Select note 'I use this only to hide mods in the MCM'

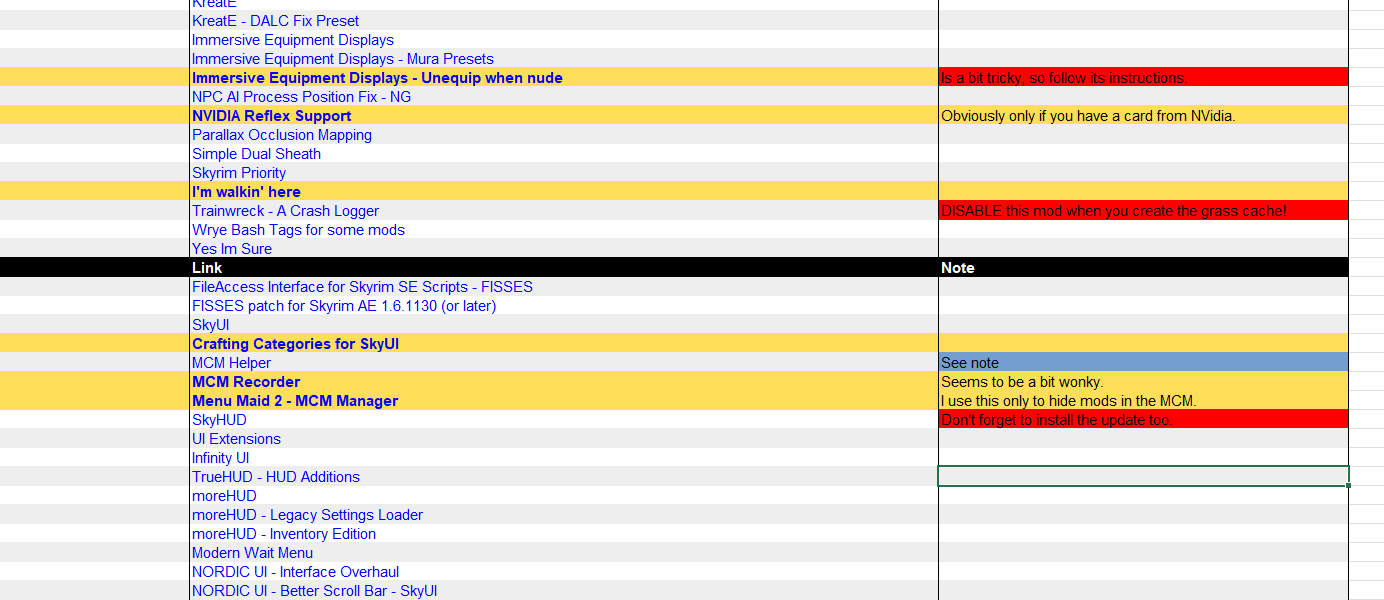click(1143, 401)
